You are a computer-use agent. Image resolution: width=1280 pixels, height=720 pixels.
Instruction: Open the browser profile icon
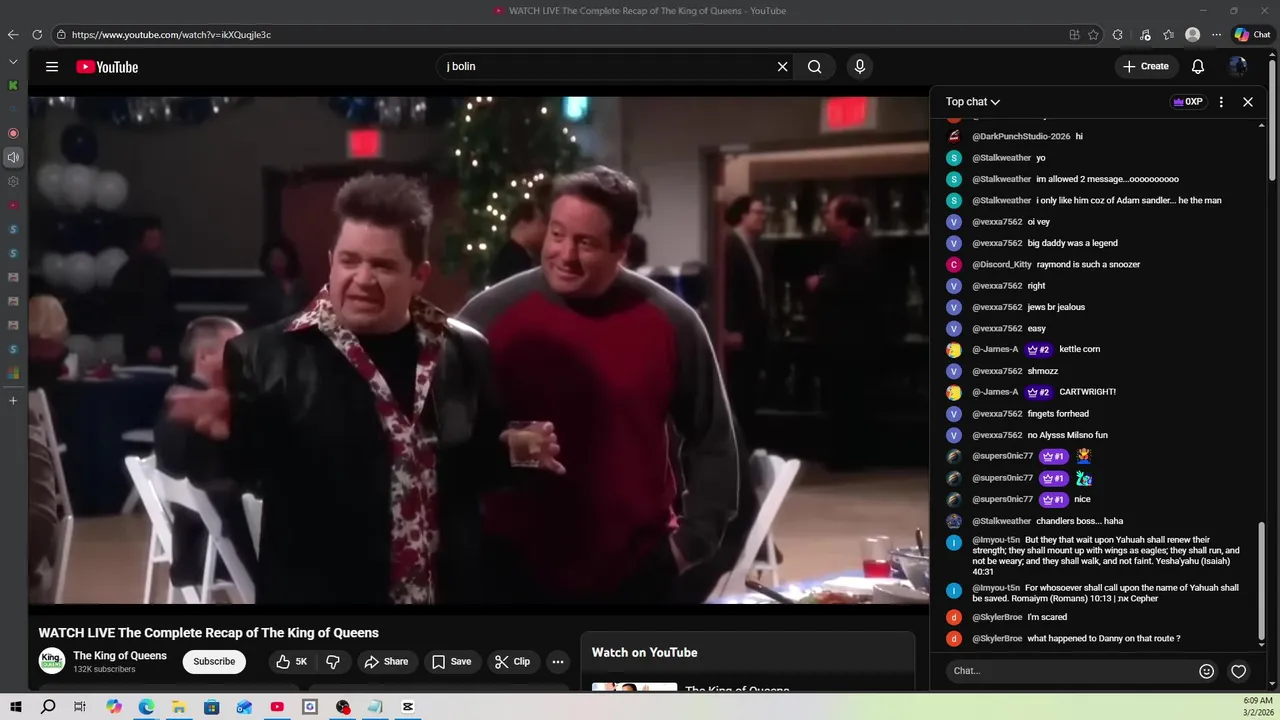[x=1193, y=34]
